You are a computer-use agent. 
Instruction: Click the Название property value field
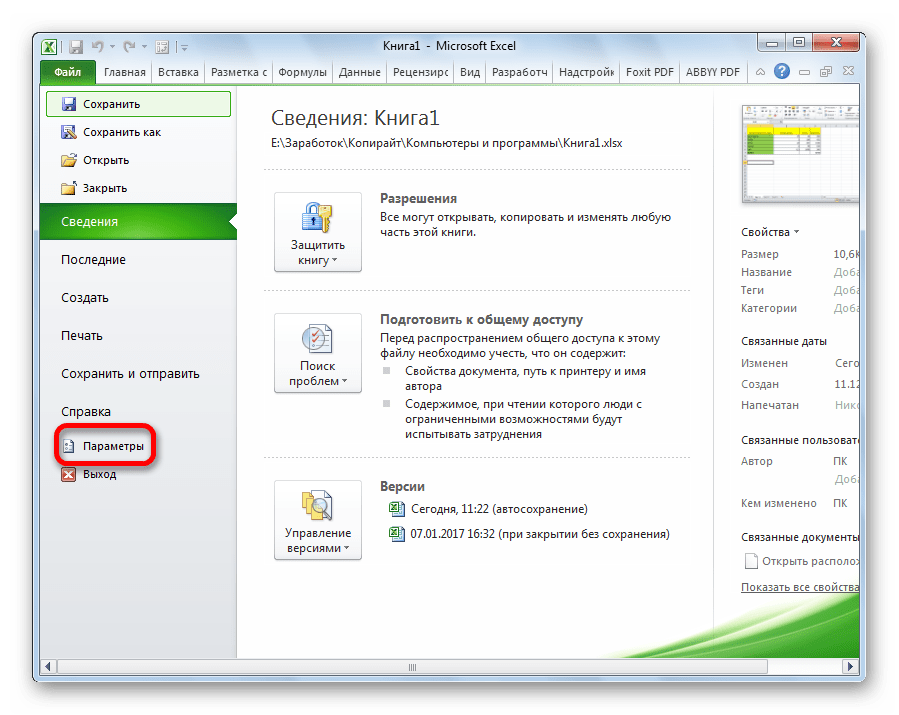(x=846, y=272)
